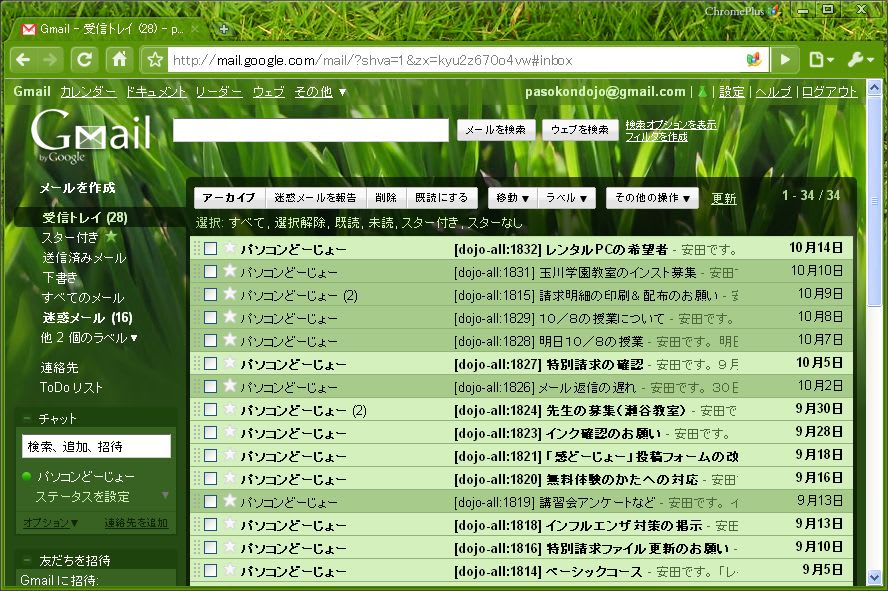
Task: Click the Home icon in browser toolbar
Action: tap(119, 59)
